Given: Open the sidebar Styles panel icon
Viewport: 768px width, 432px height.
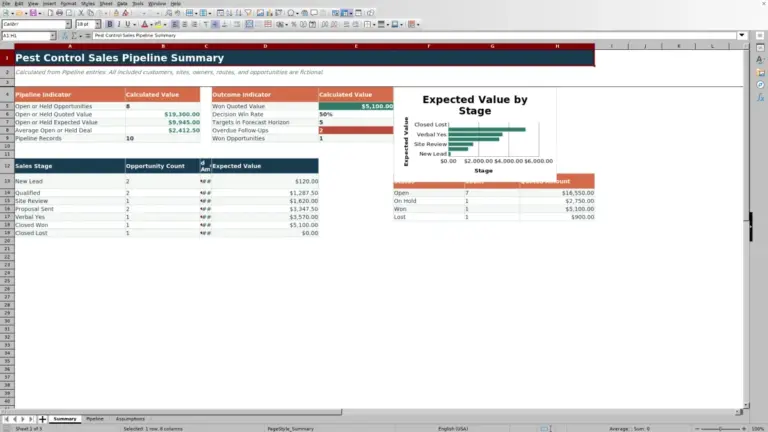Looking at the screenshot, I should (760, 59).
